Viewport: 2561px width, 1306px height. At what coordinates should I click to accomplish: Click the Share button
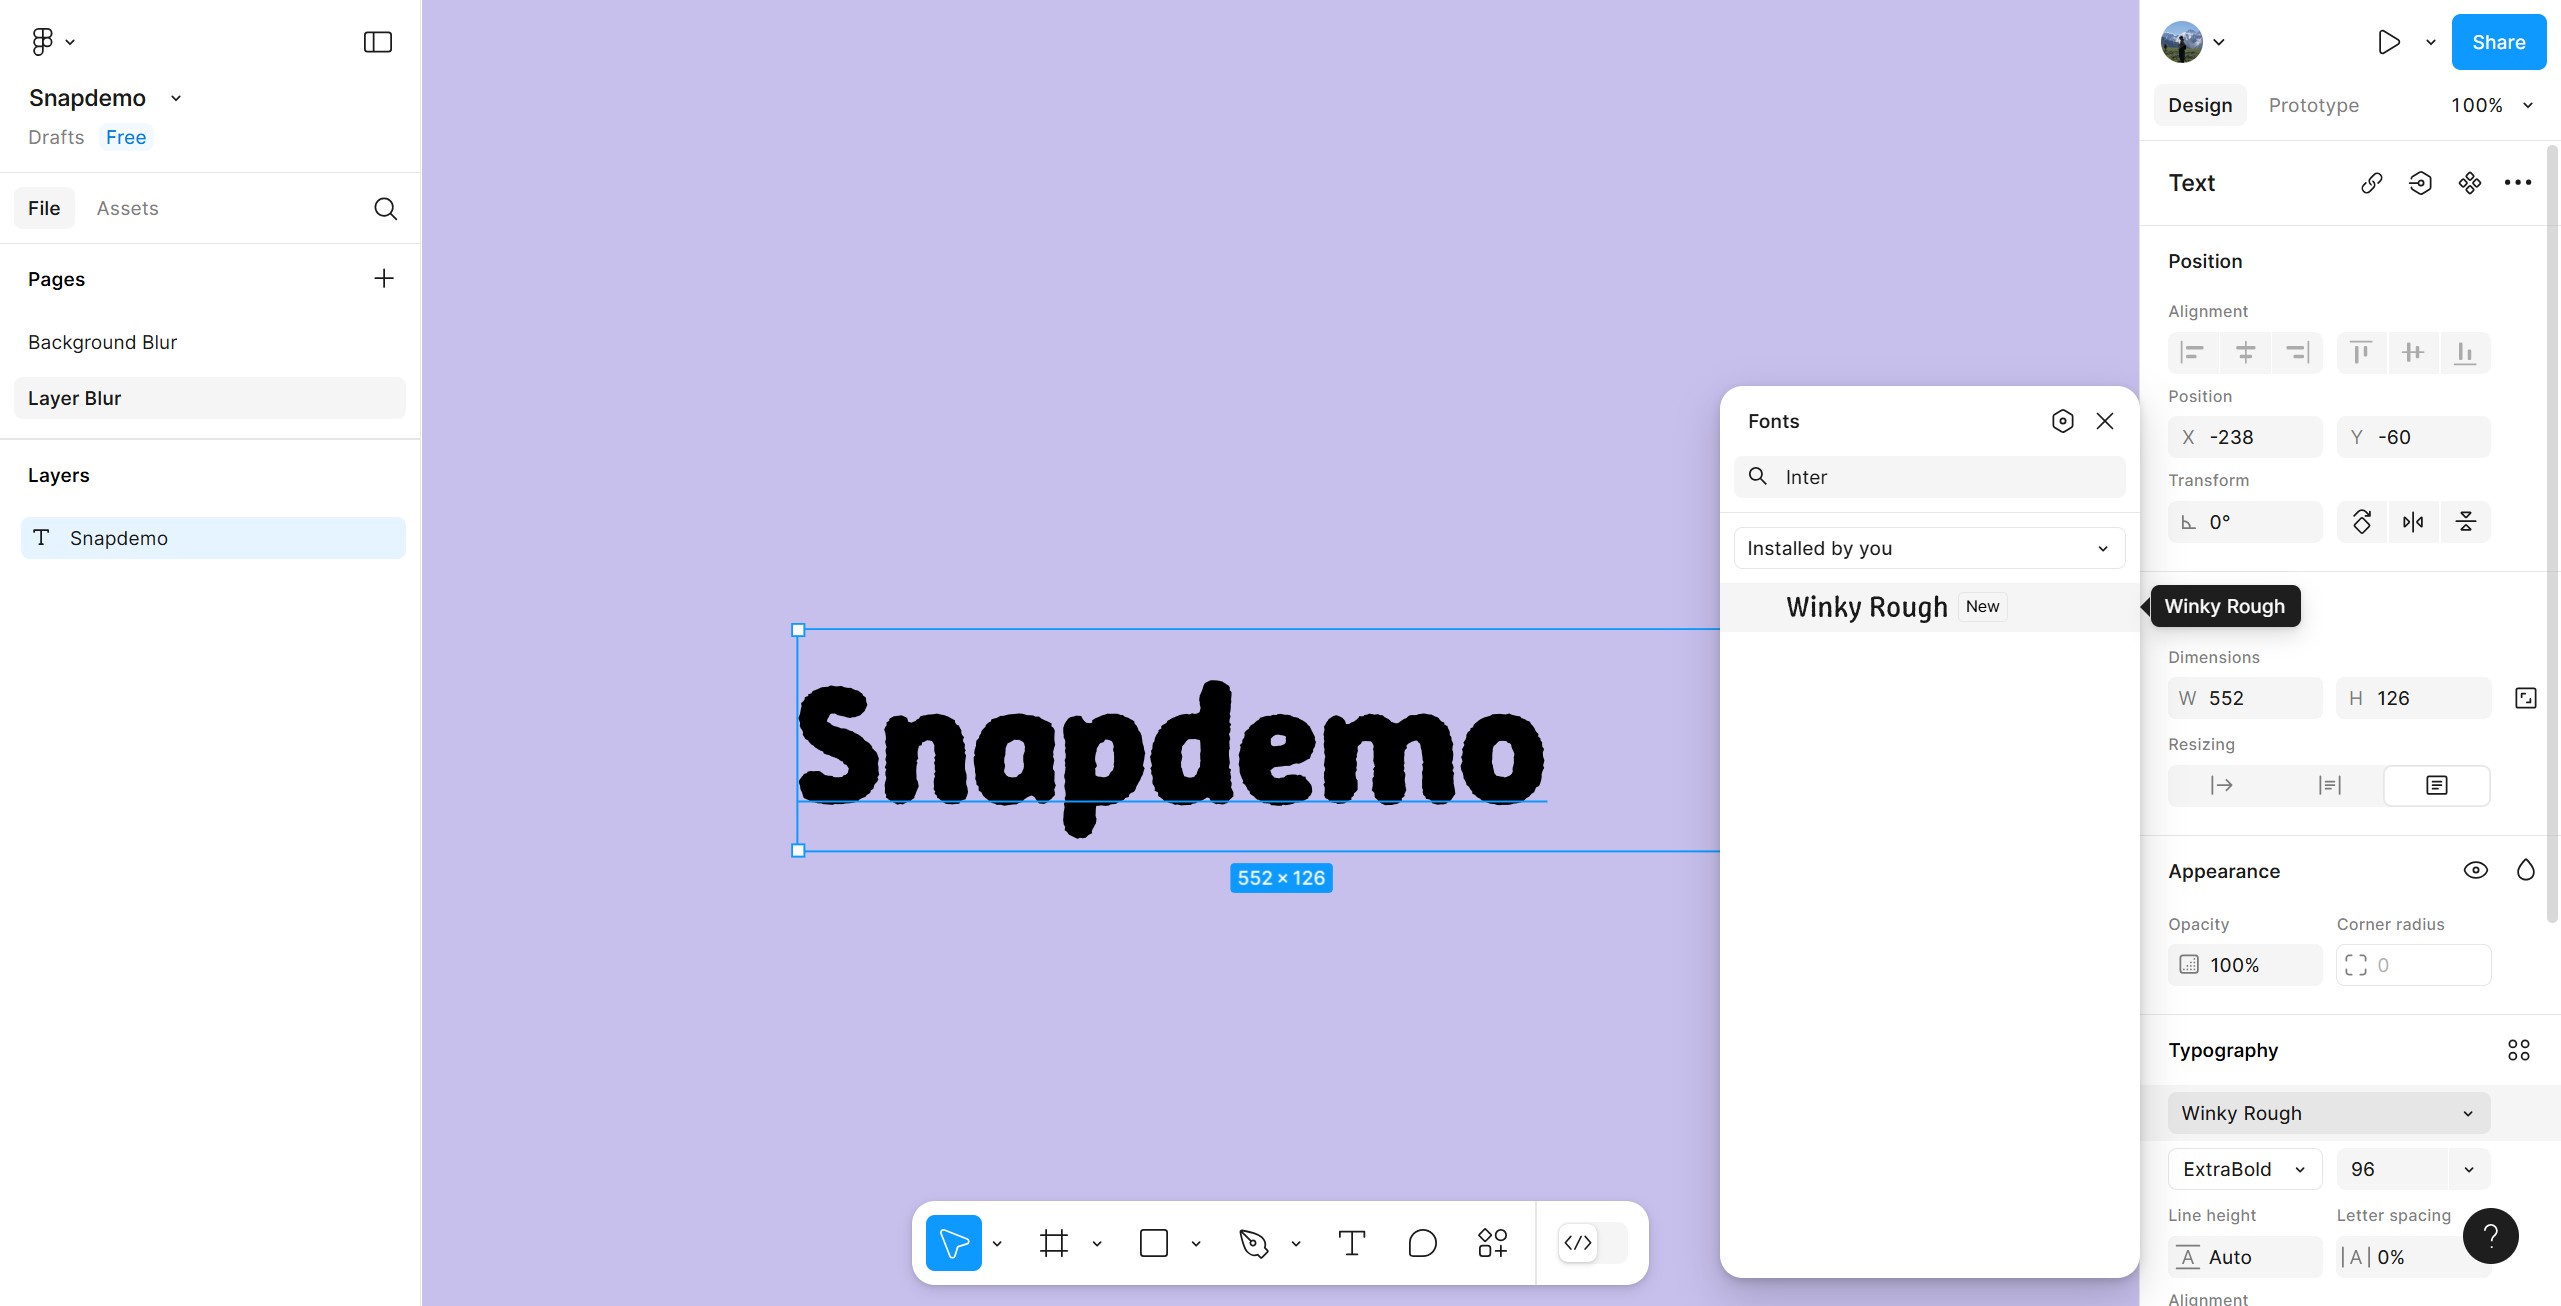(x=2498, y=42)
